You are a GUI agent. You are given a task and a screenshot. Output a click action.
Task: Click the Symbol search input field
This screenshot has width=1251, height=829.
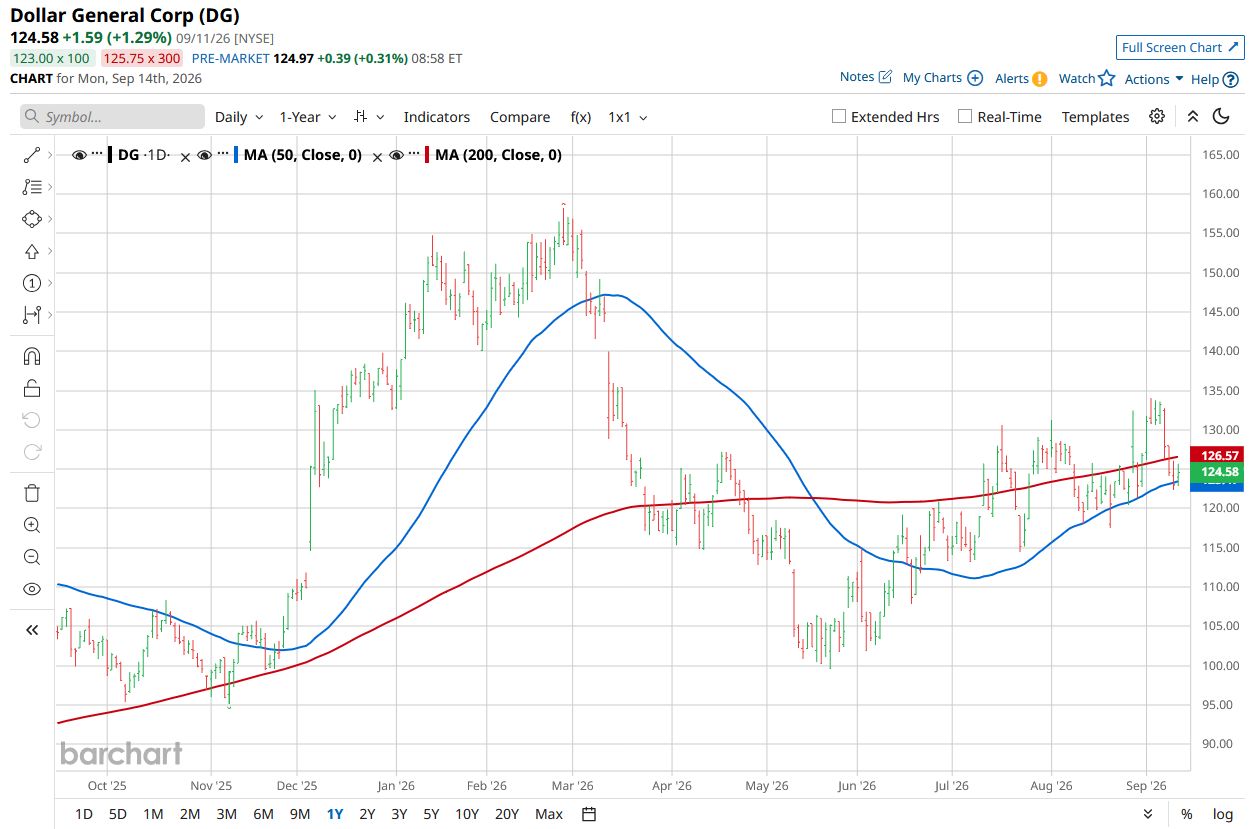[x=112, y=117]
